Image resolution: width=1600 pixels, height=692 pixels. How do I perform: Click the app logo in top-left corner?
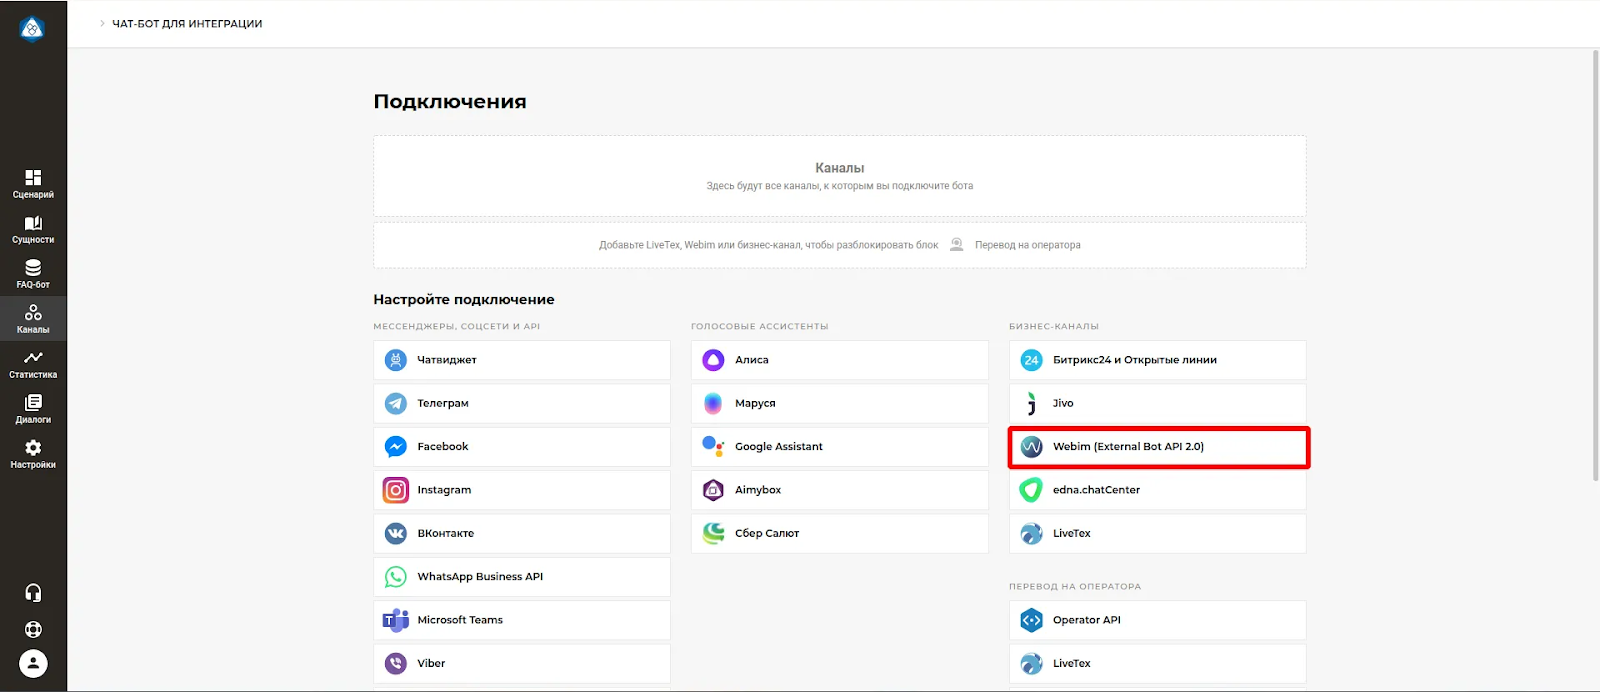pyautogui.click(x=32, y=29)
